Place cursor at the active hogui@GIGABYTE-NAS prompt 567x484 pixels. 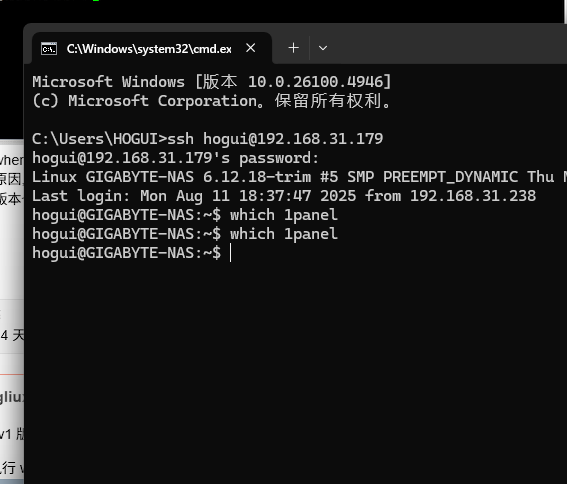pyautogui.click(x=230, y=252)
